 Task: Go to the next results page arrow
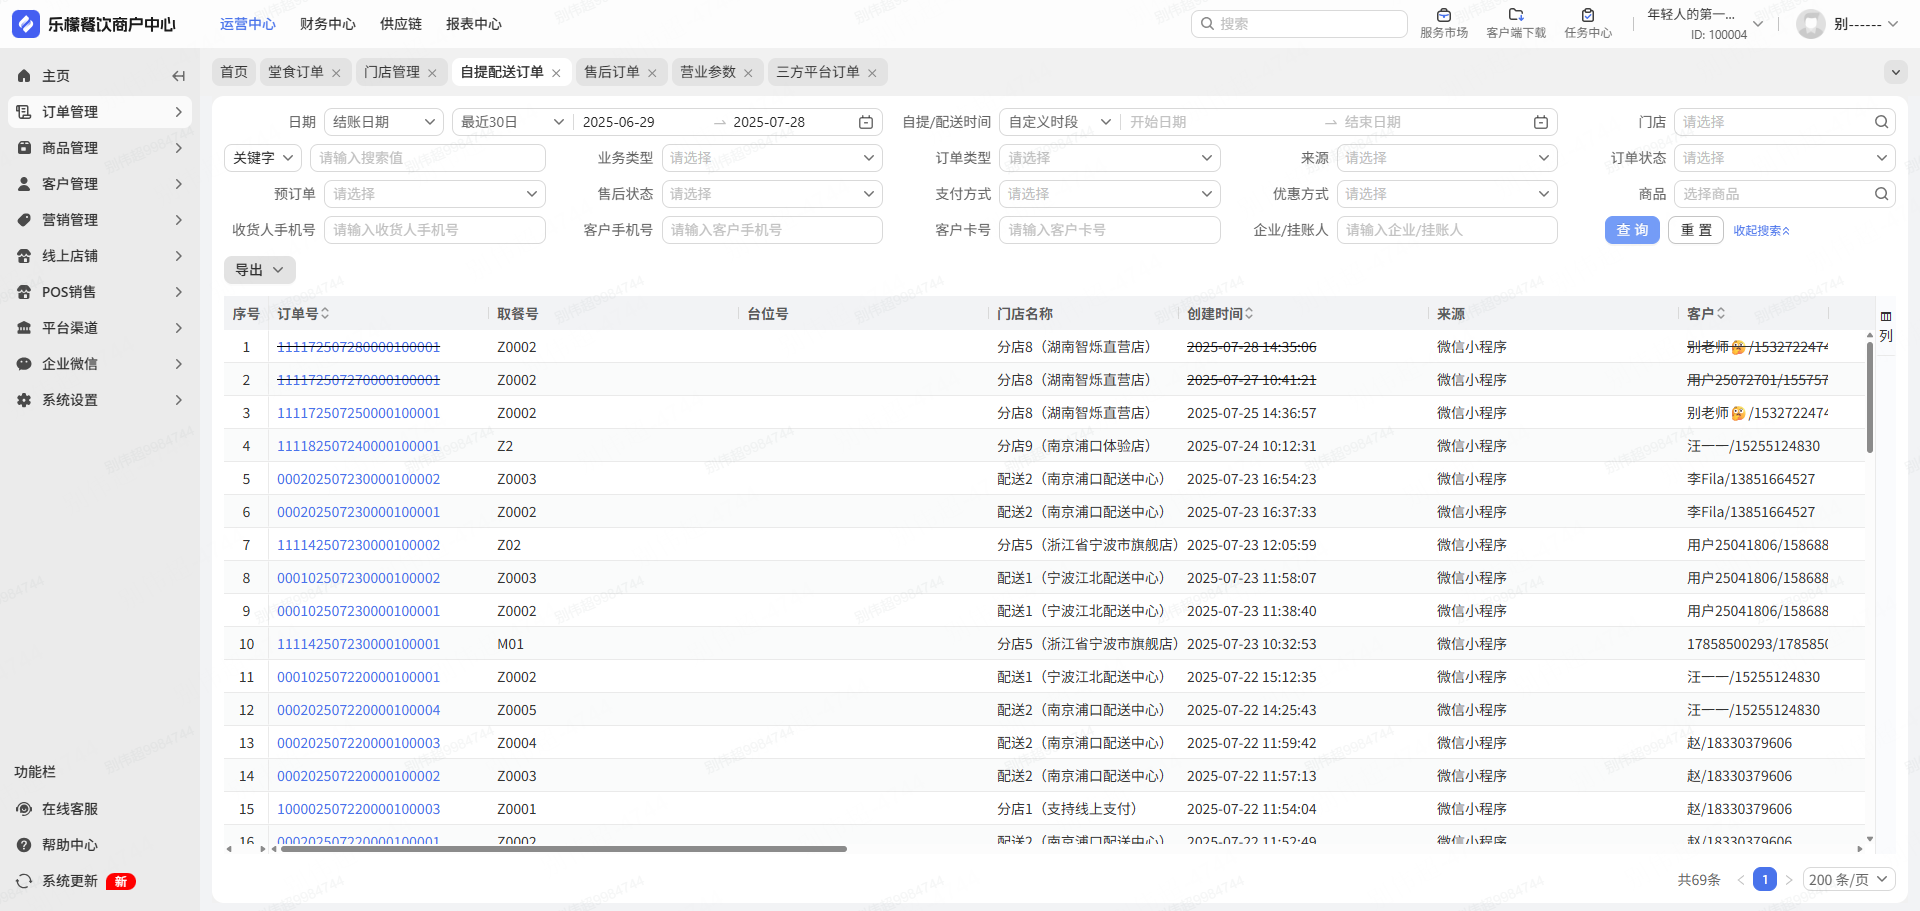tap(1789, 880)
